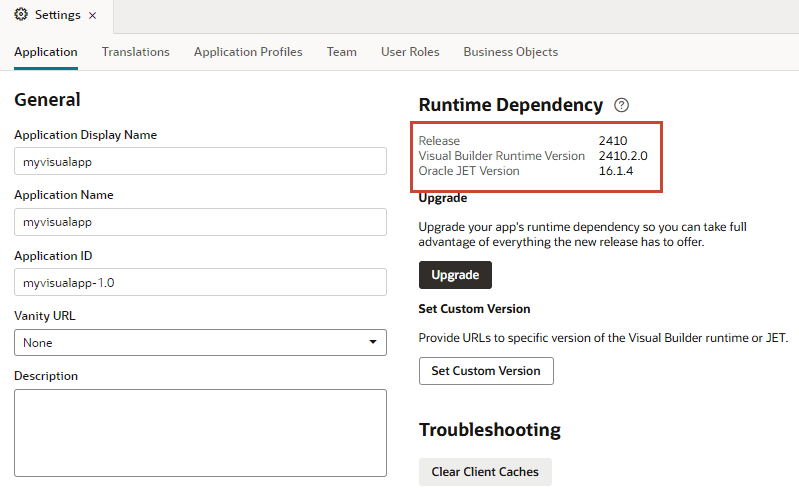
Task: Click the Set Custom Version button
Action: tap(486, 371)
